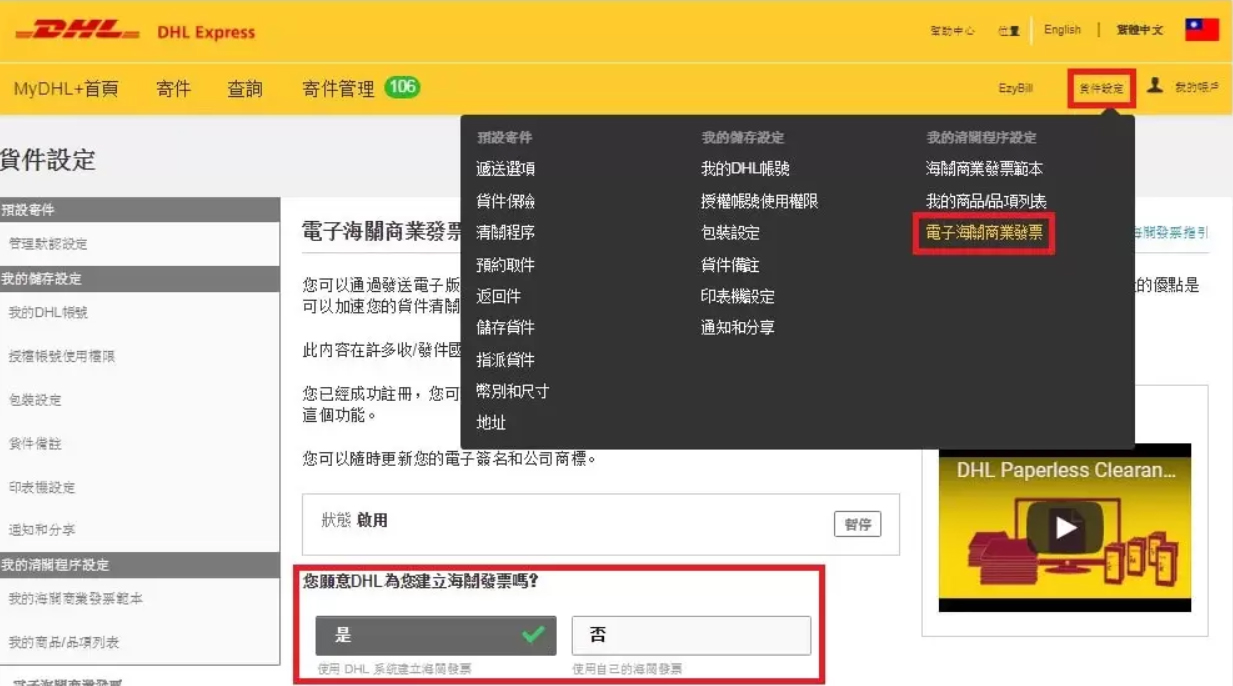Viewport: 1233px width, 686px height.
Task: Open the 寄件 menu
Action: pyautogui.click(x=173, y=89)
